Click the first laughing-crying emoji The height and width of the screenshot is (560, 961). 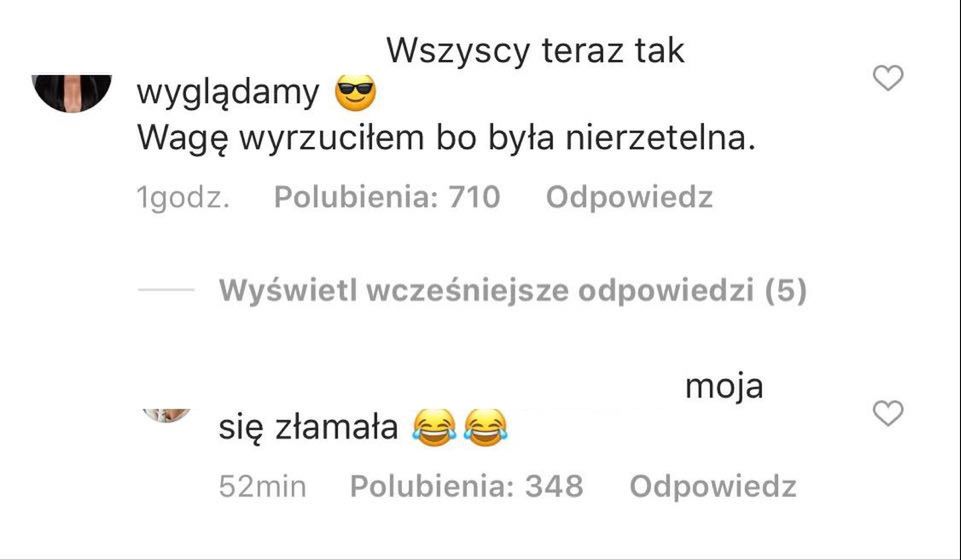(434, 427)
